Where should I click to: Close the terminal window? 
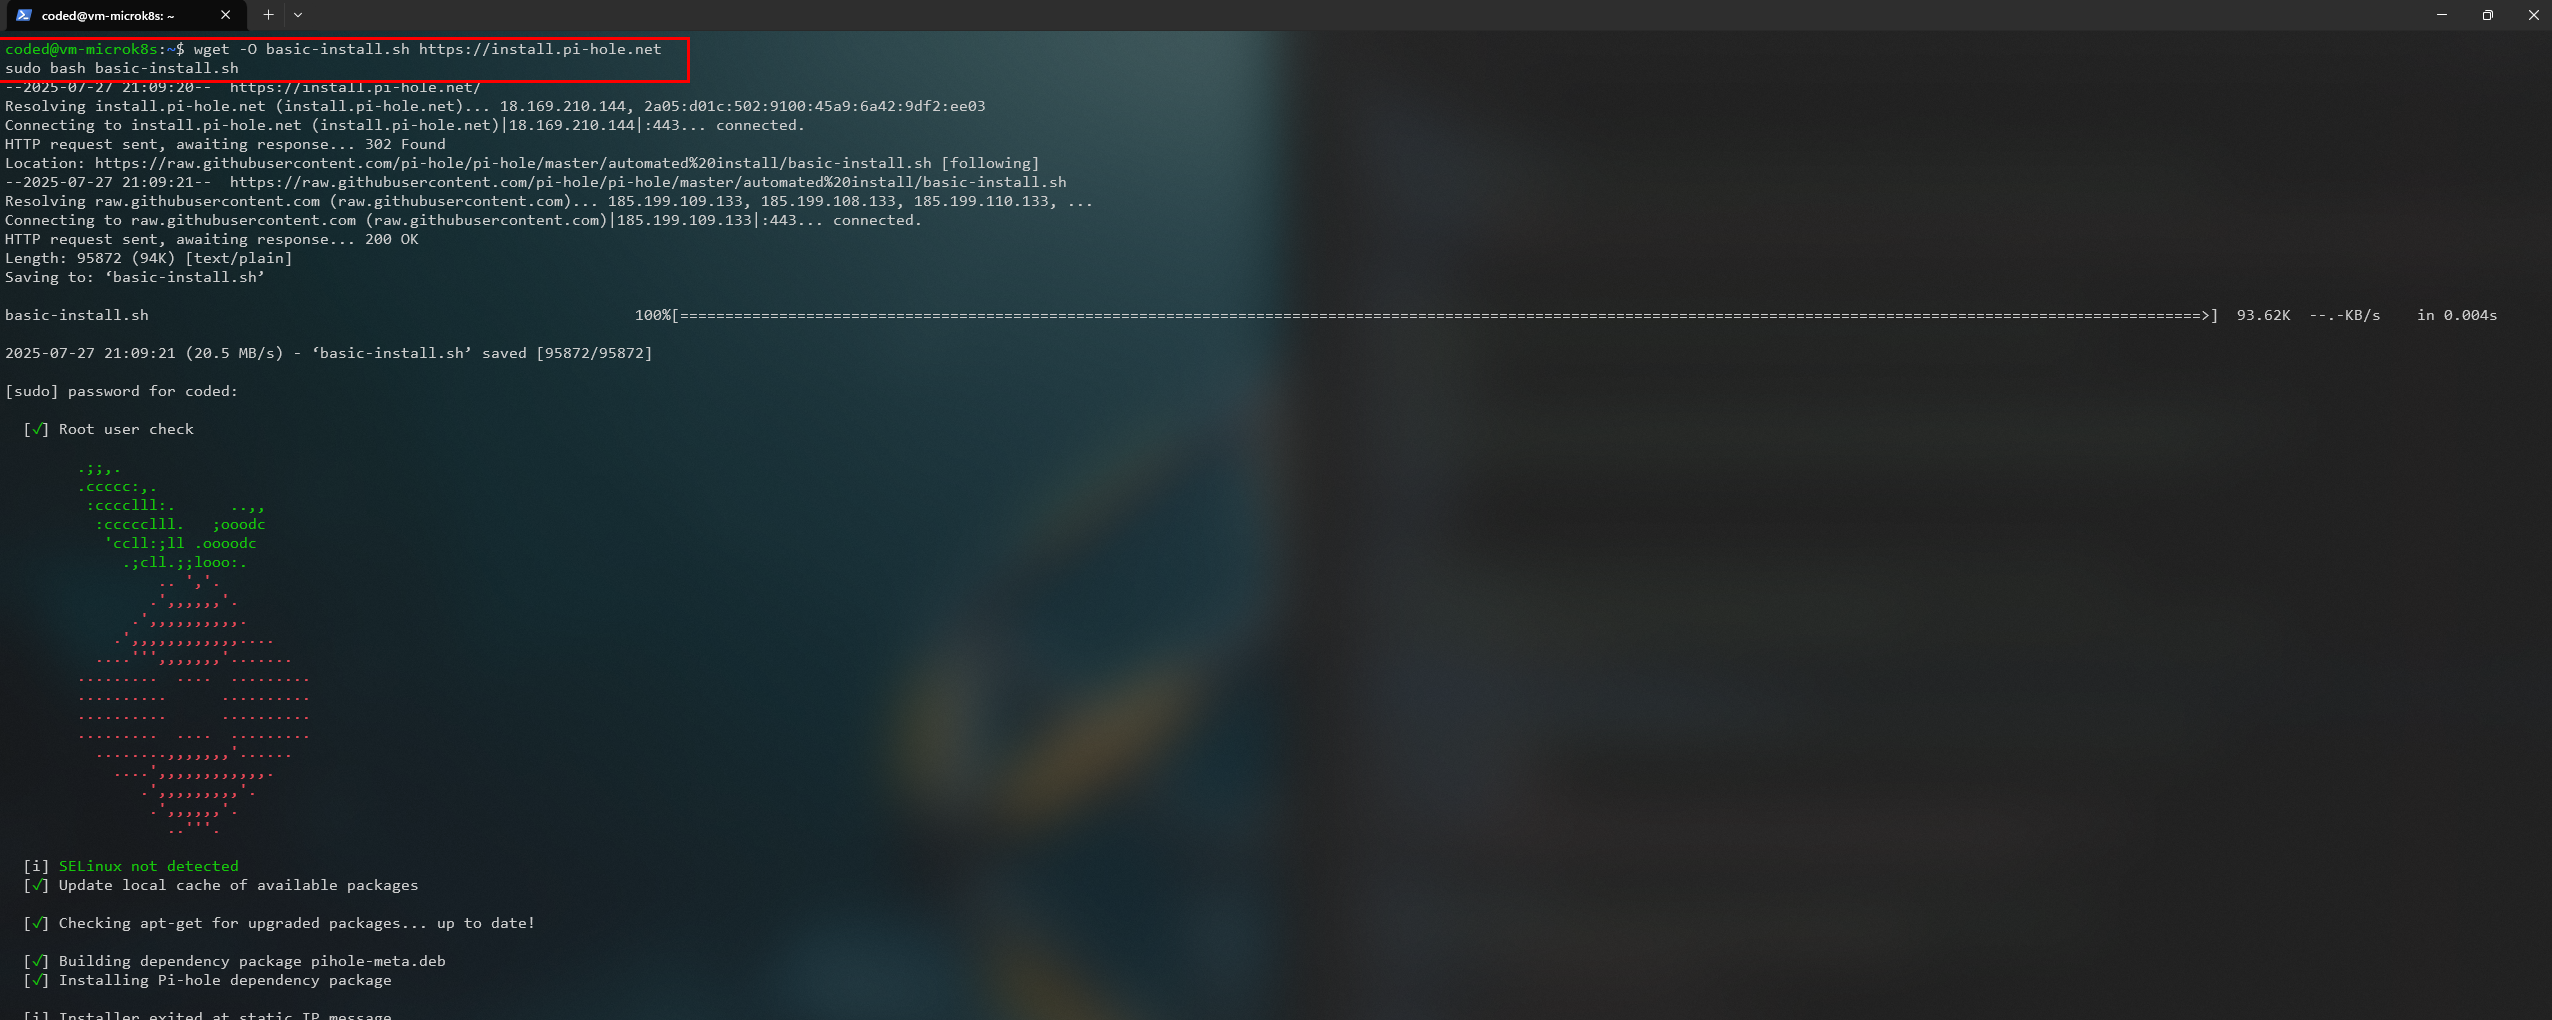coord(2533,15)
